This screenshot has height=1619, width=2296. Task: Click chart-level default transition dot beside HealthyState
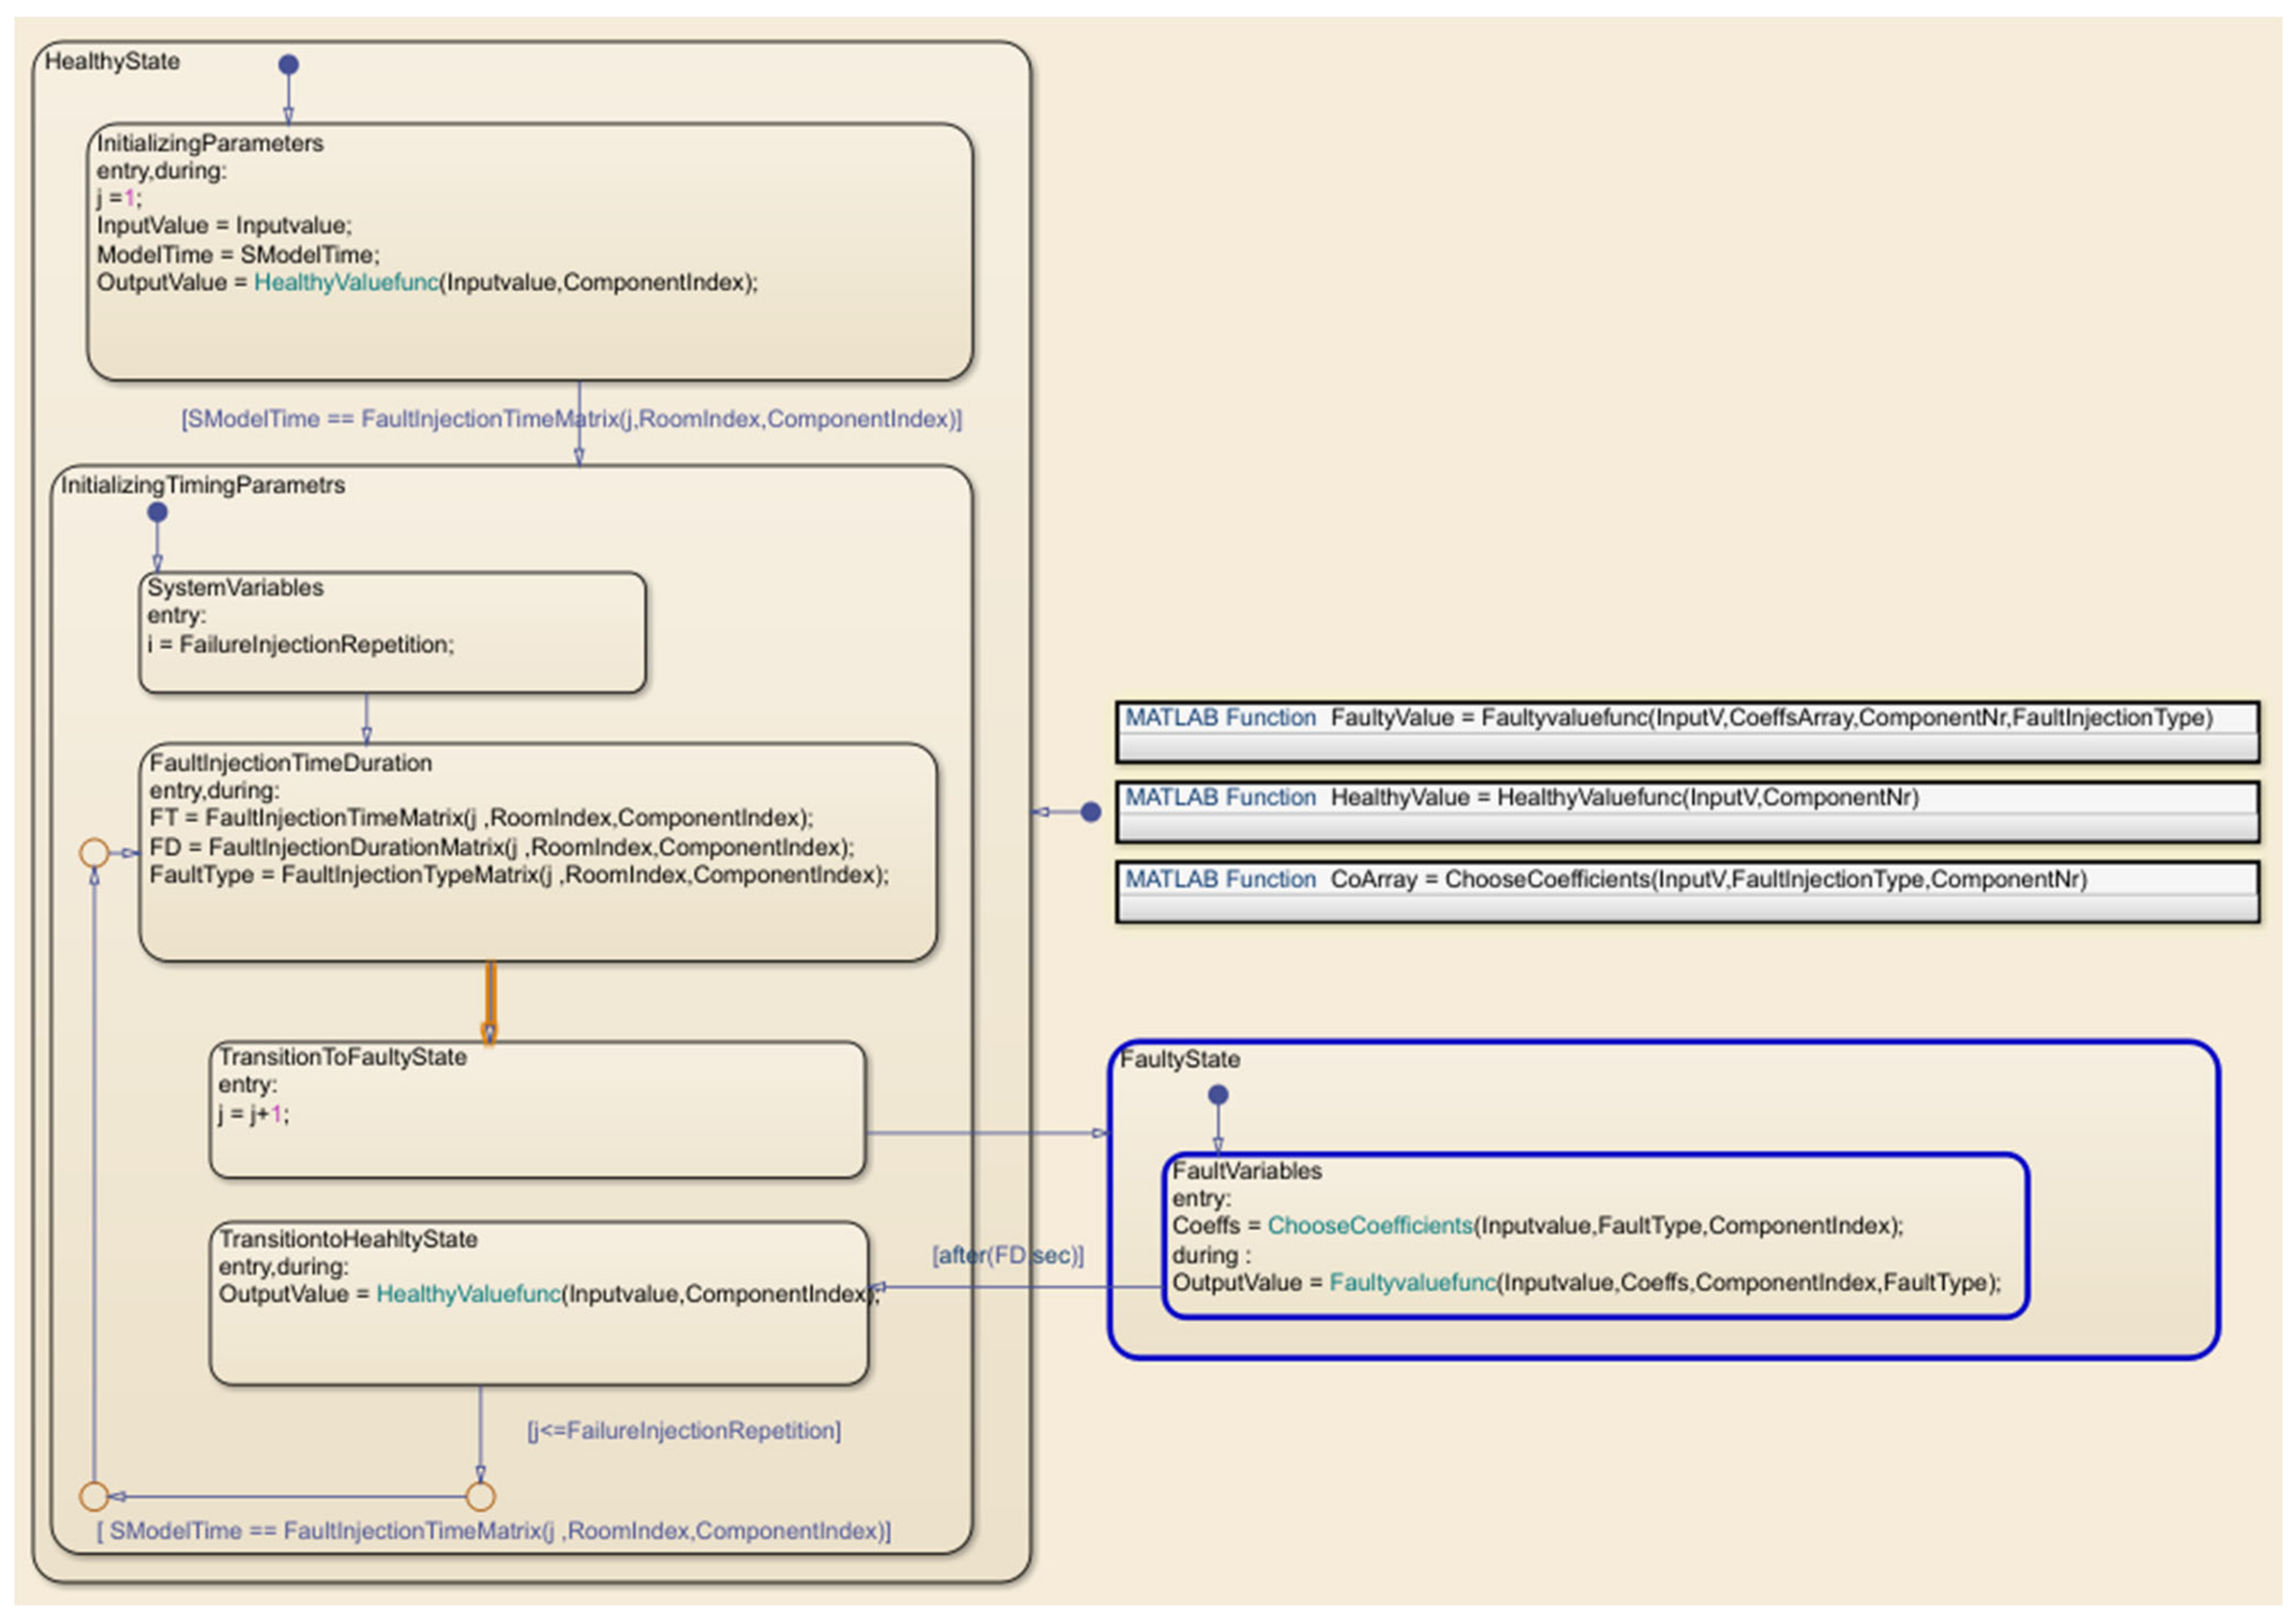[1091, 812]
